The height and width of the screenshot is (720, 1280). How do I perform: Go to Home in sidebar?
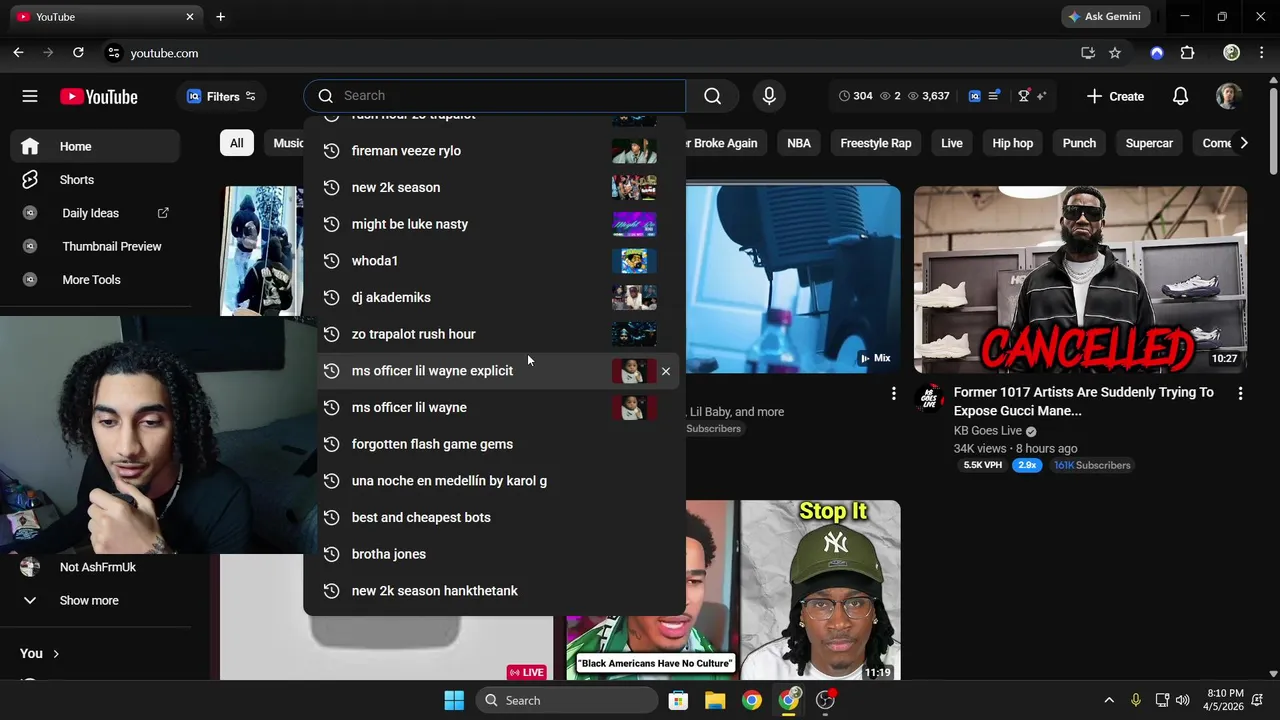(96, 146)
